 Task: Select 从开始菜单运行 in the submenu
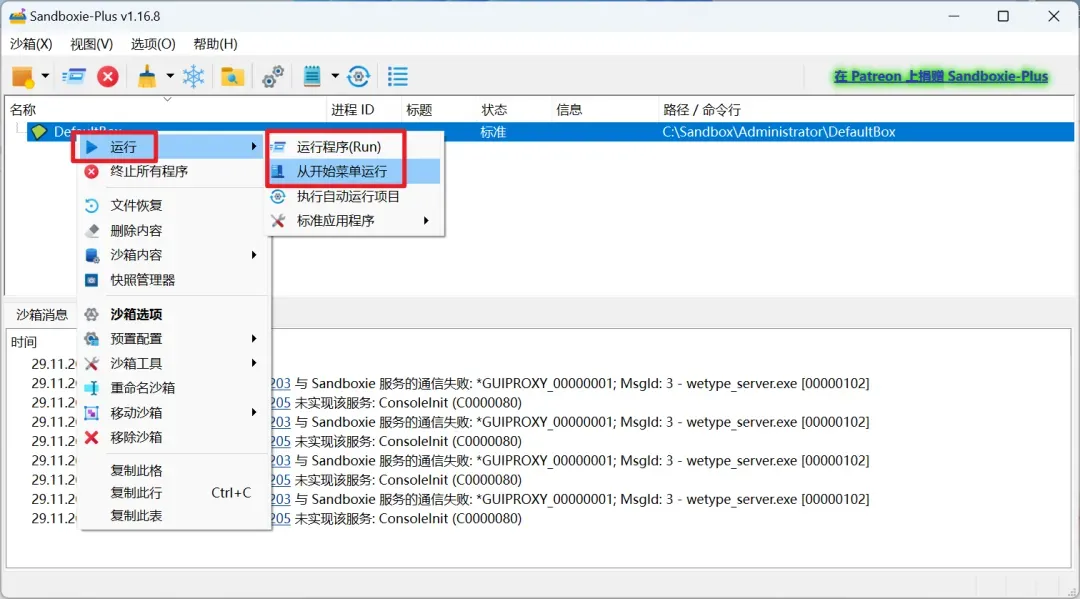tap(355, 171)
